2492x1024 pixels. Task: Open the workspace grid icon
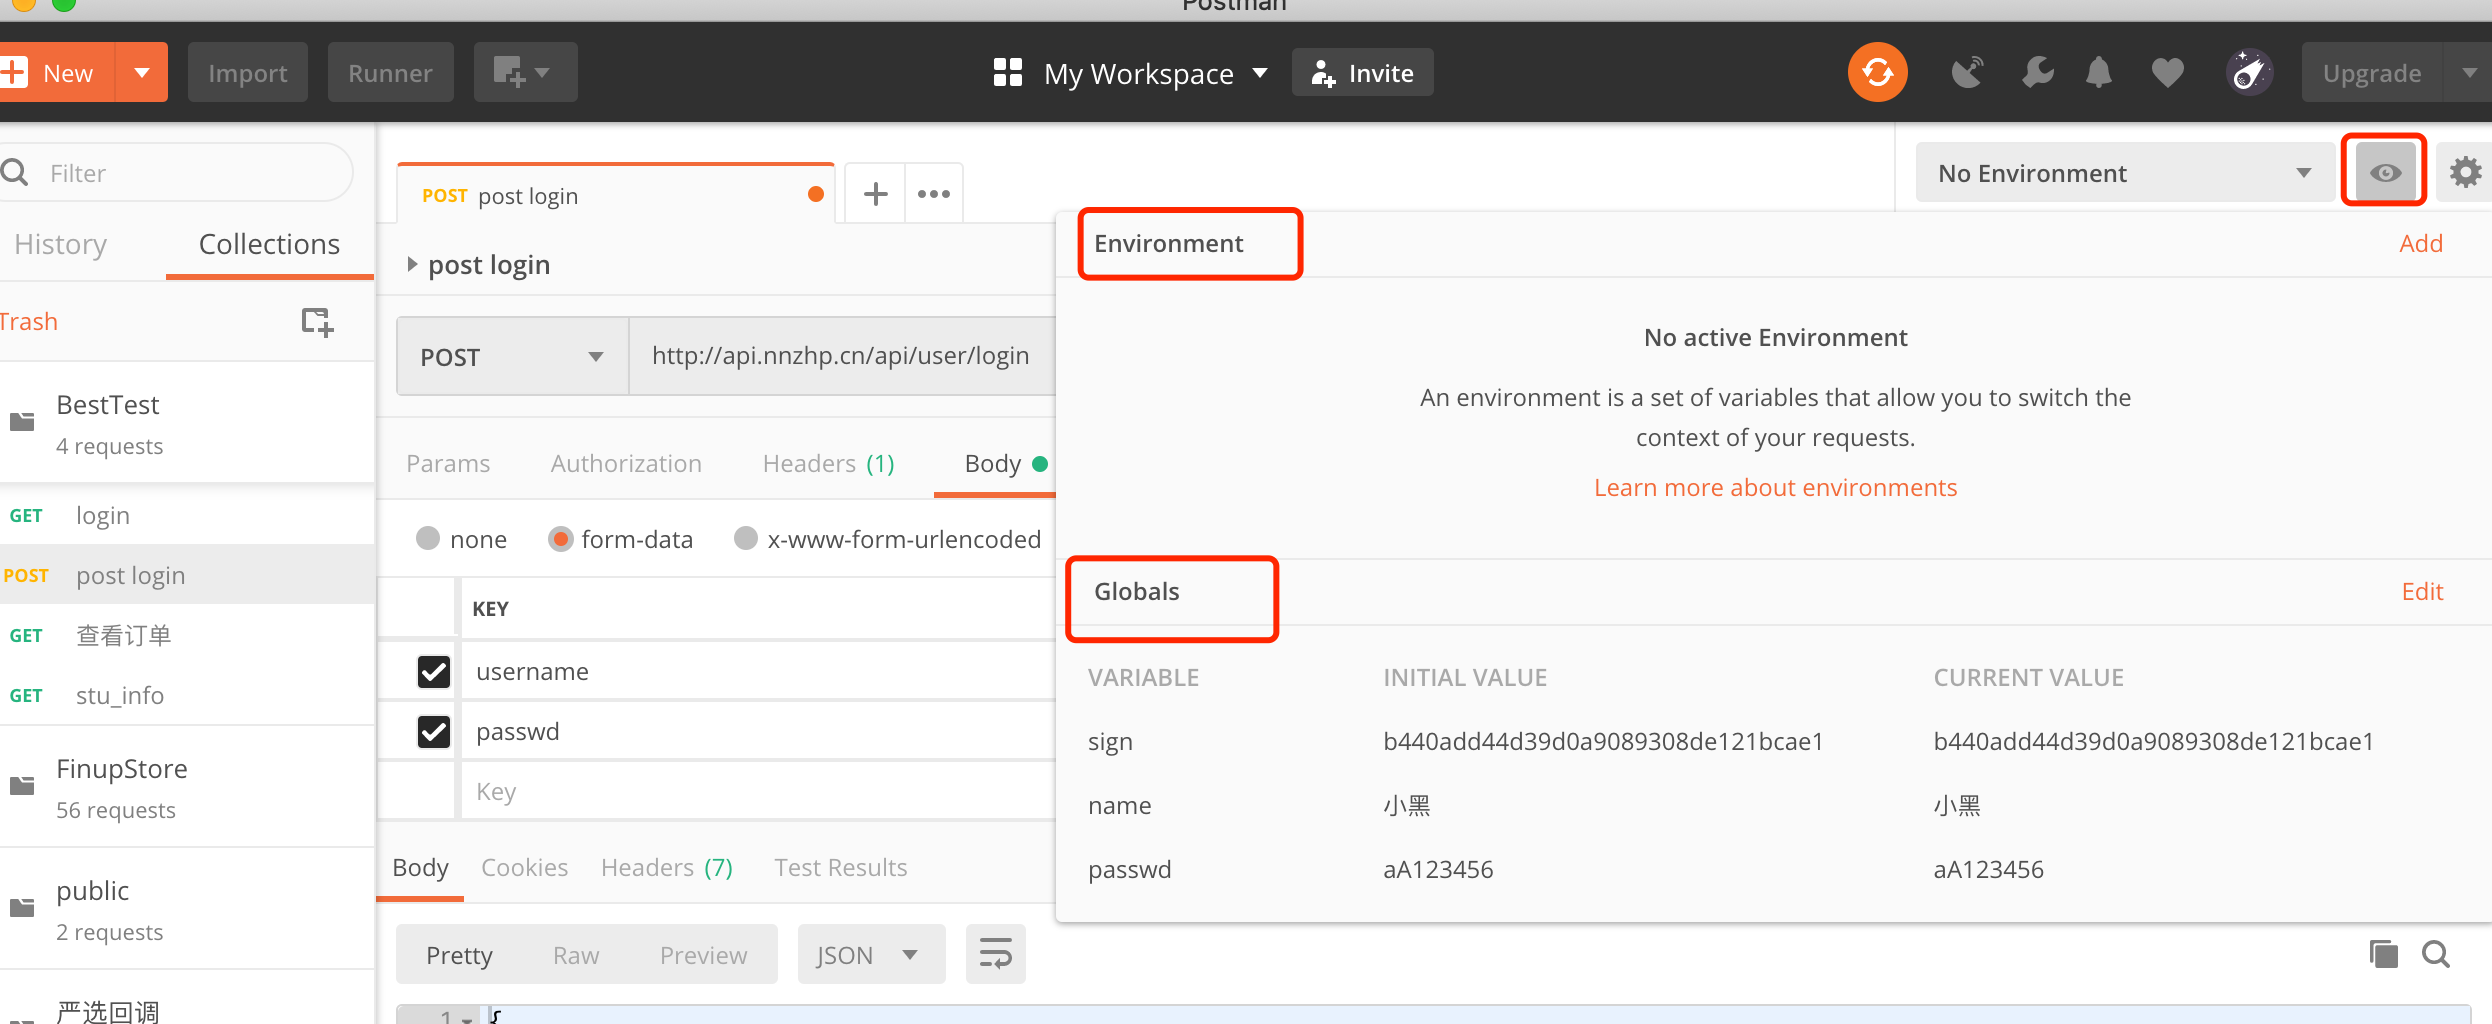pos(1008,72)
